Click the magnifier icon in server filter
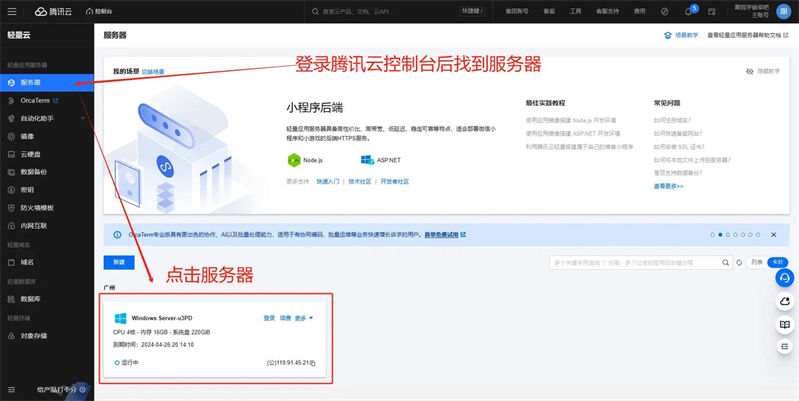 coord(725,262)
